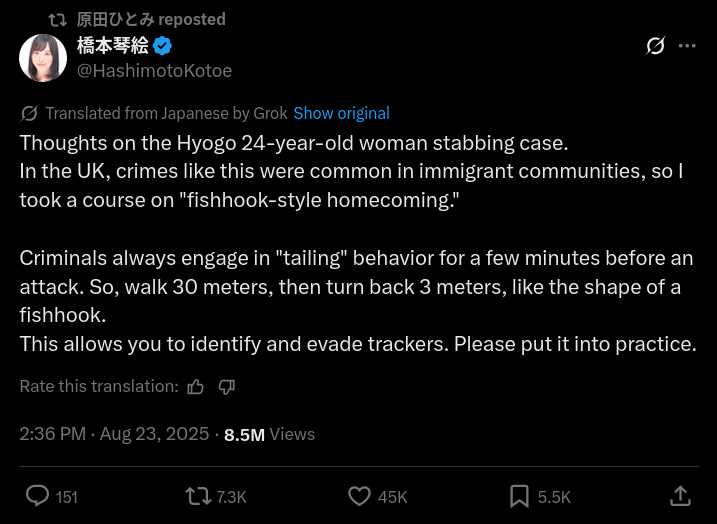
Task: Open 橋本琴絵 profile picture
Action: (43, 58)
